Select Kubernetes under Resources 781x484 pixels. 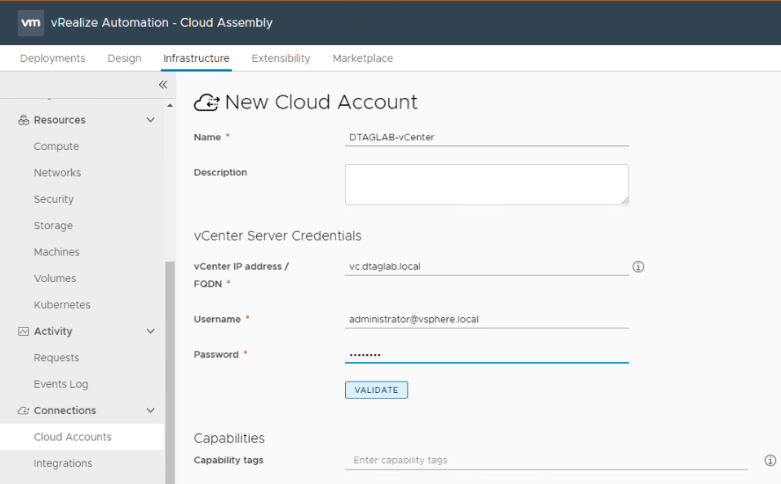(x=62, y=305)
